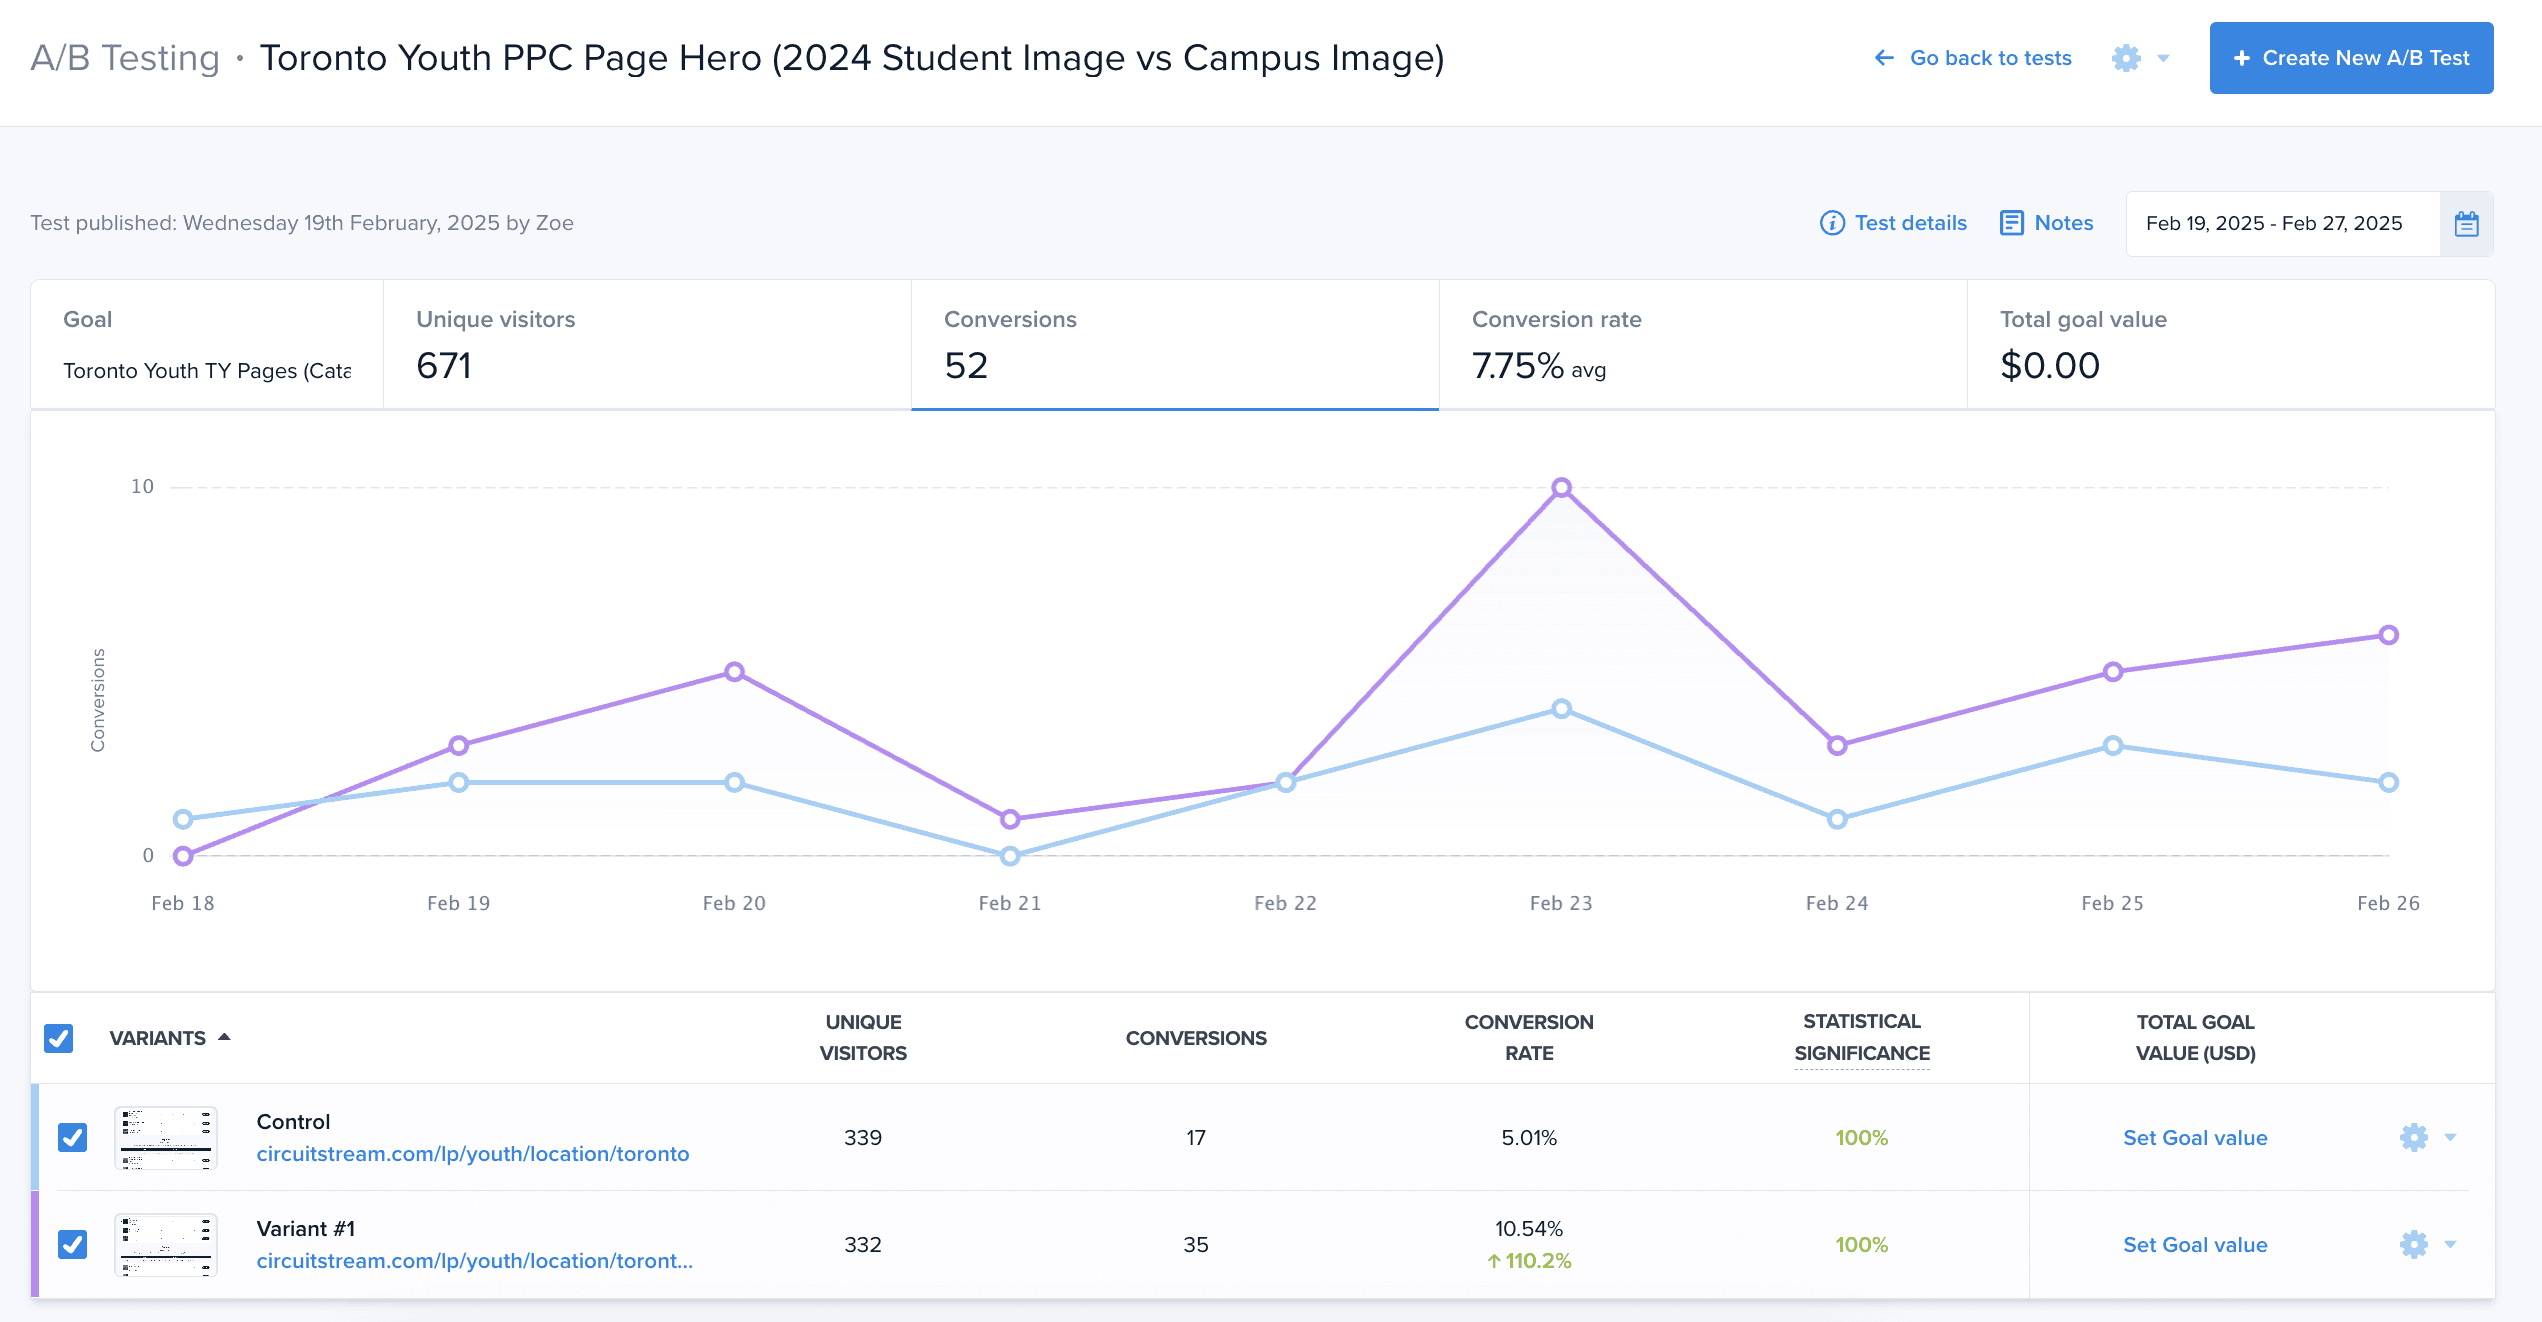2542x1322 pixels.
Task: Sort by the VARIANTS column arrow
Action: point(224,1037)
